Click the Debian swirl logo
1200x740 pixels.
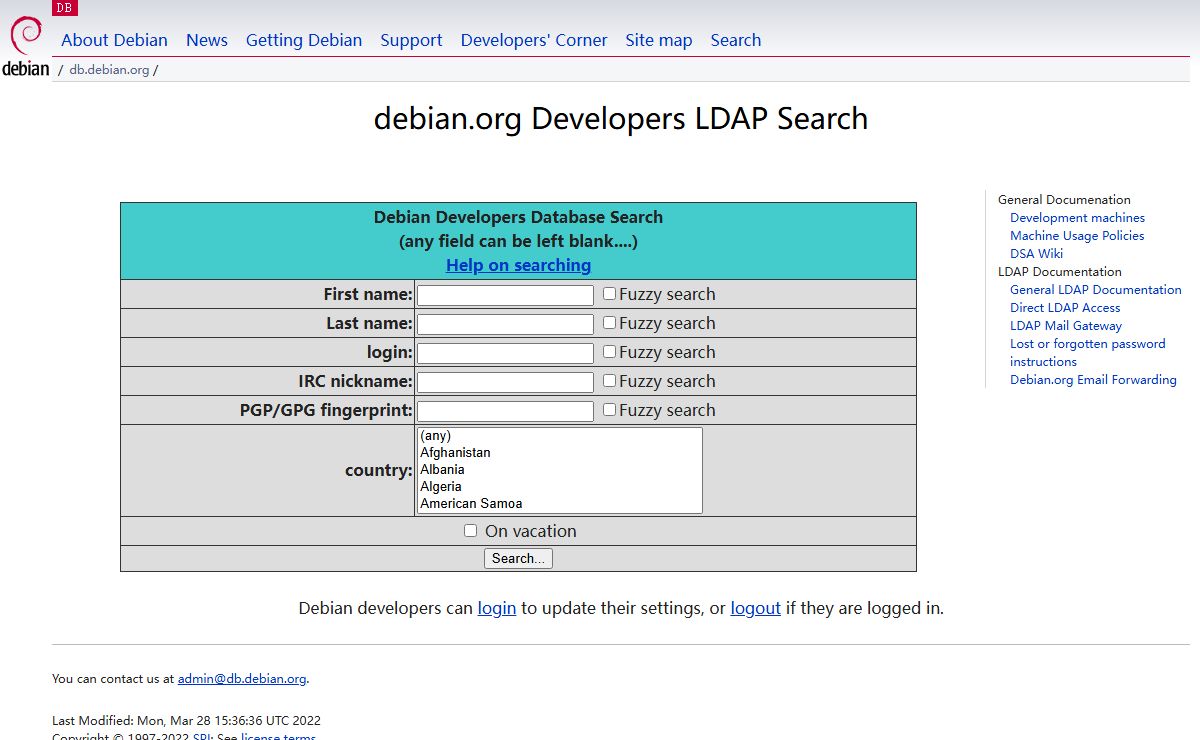[26, 46]
